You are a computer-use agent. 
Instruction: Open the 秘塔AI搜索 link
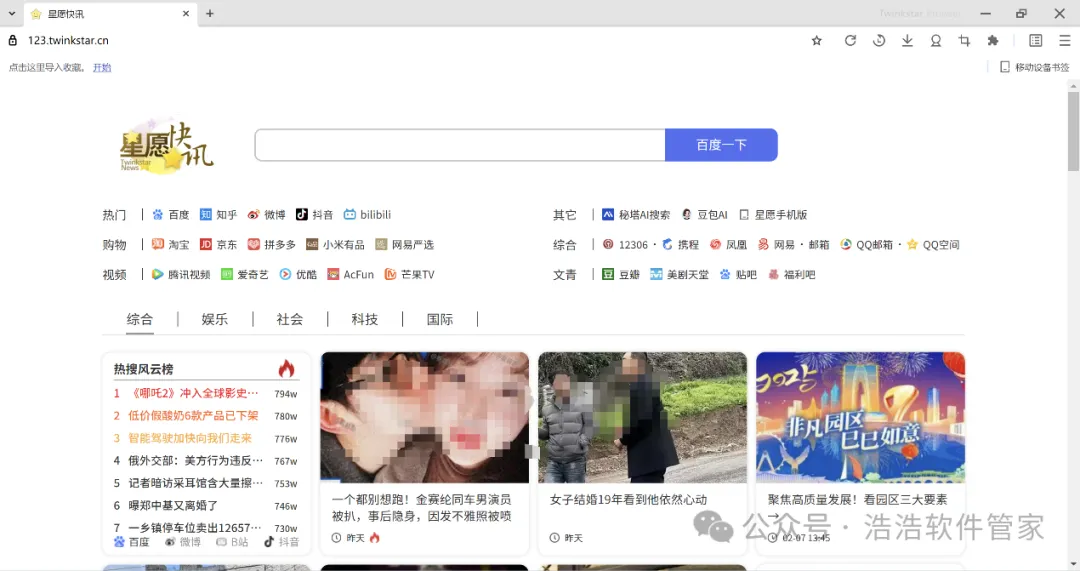click(636, 215)
